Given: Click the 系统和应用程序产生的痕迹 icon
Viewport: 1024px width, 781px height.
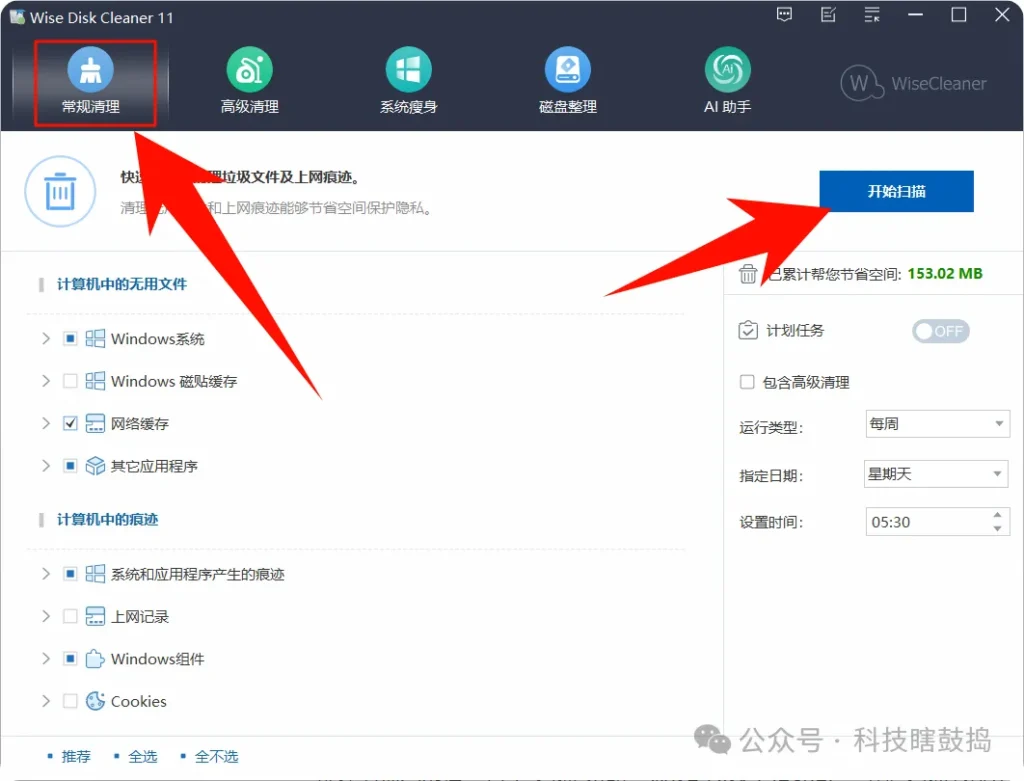Looking at the screenshot, I should tap(95, 573).
